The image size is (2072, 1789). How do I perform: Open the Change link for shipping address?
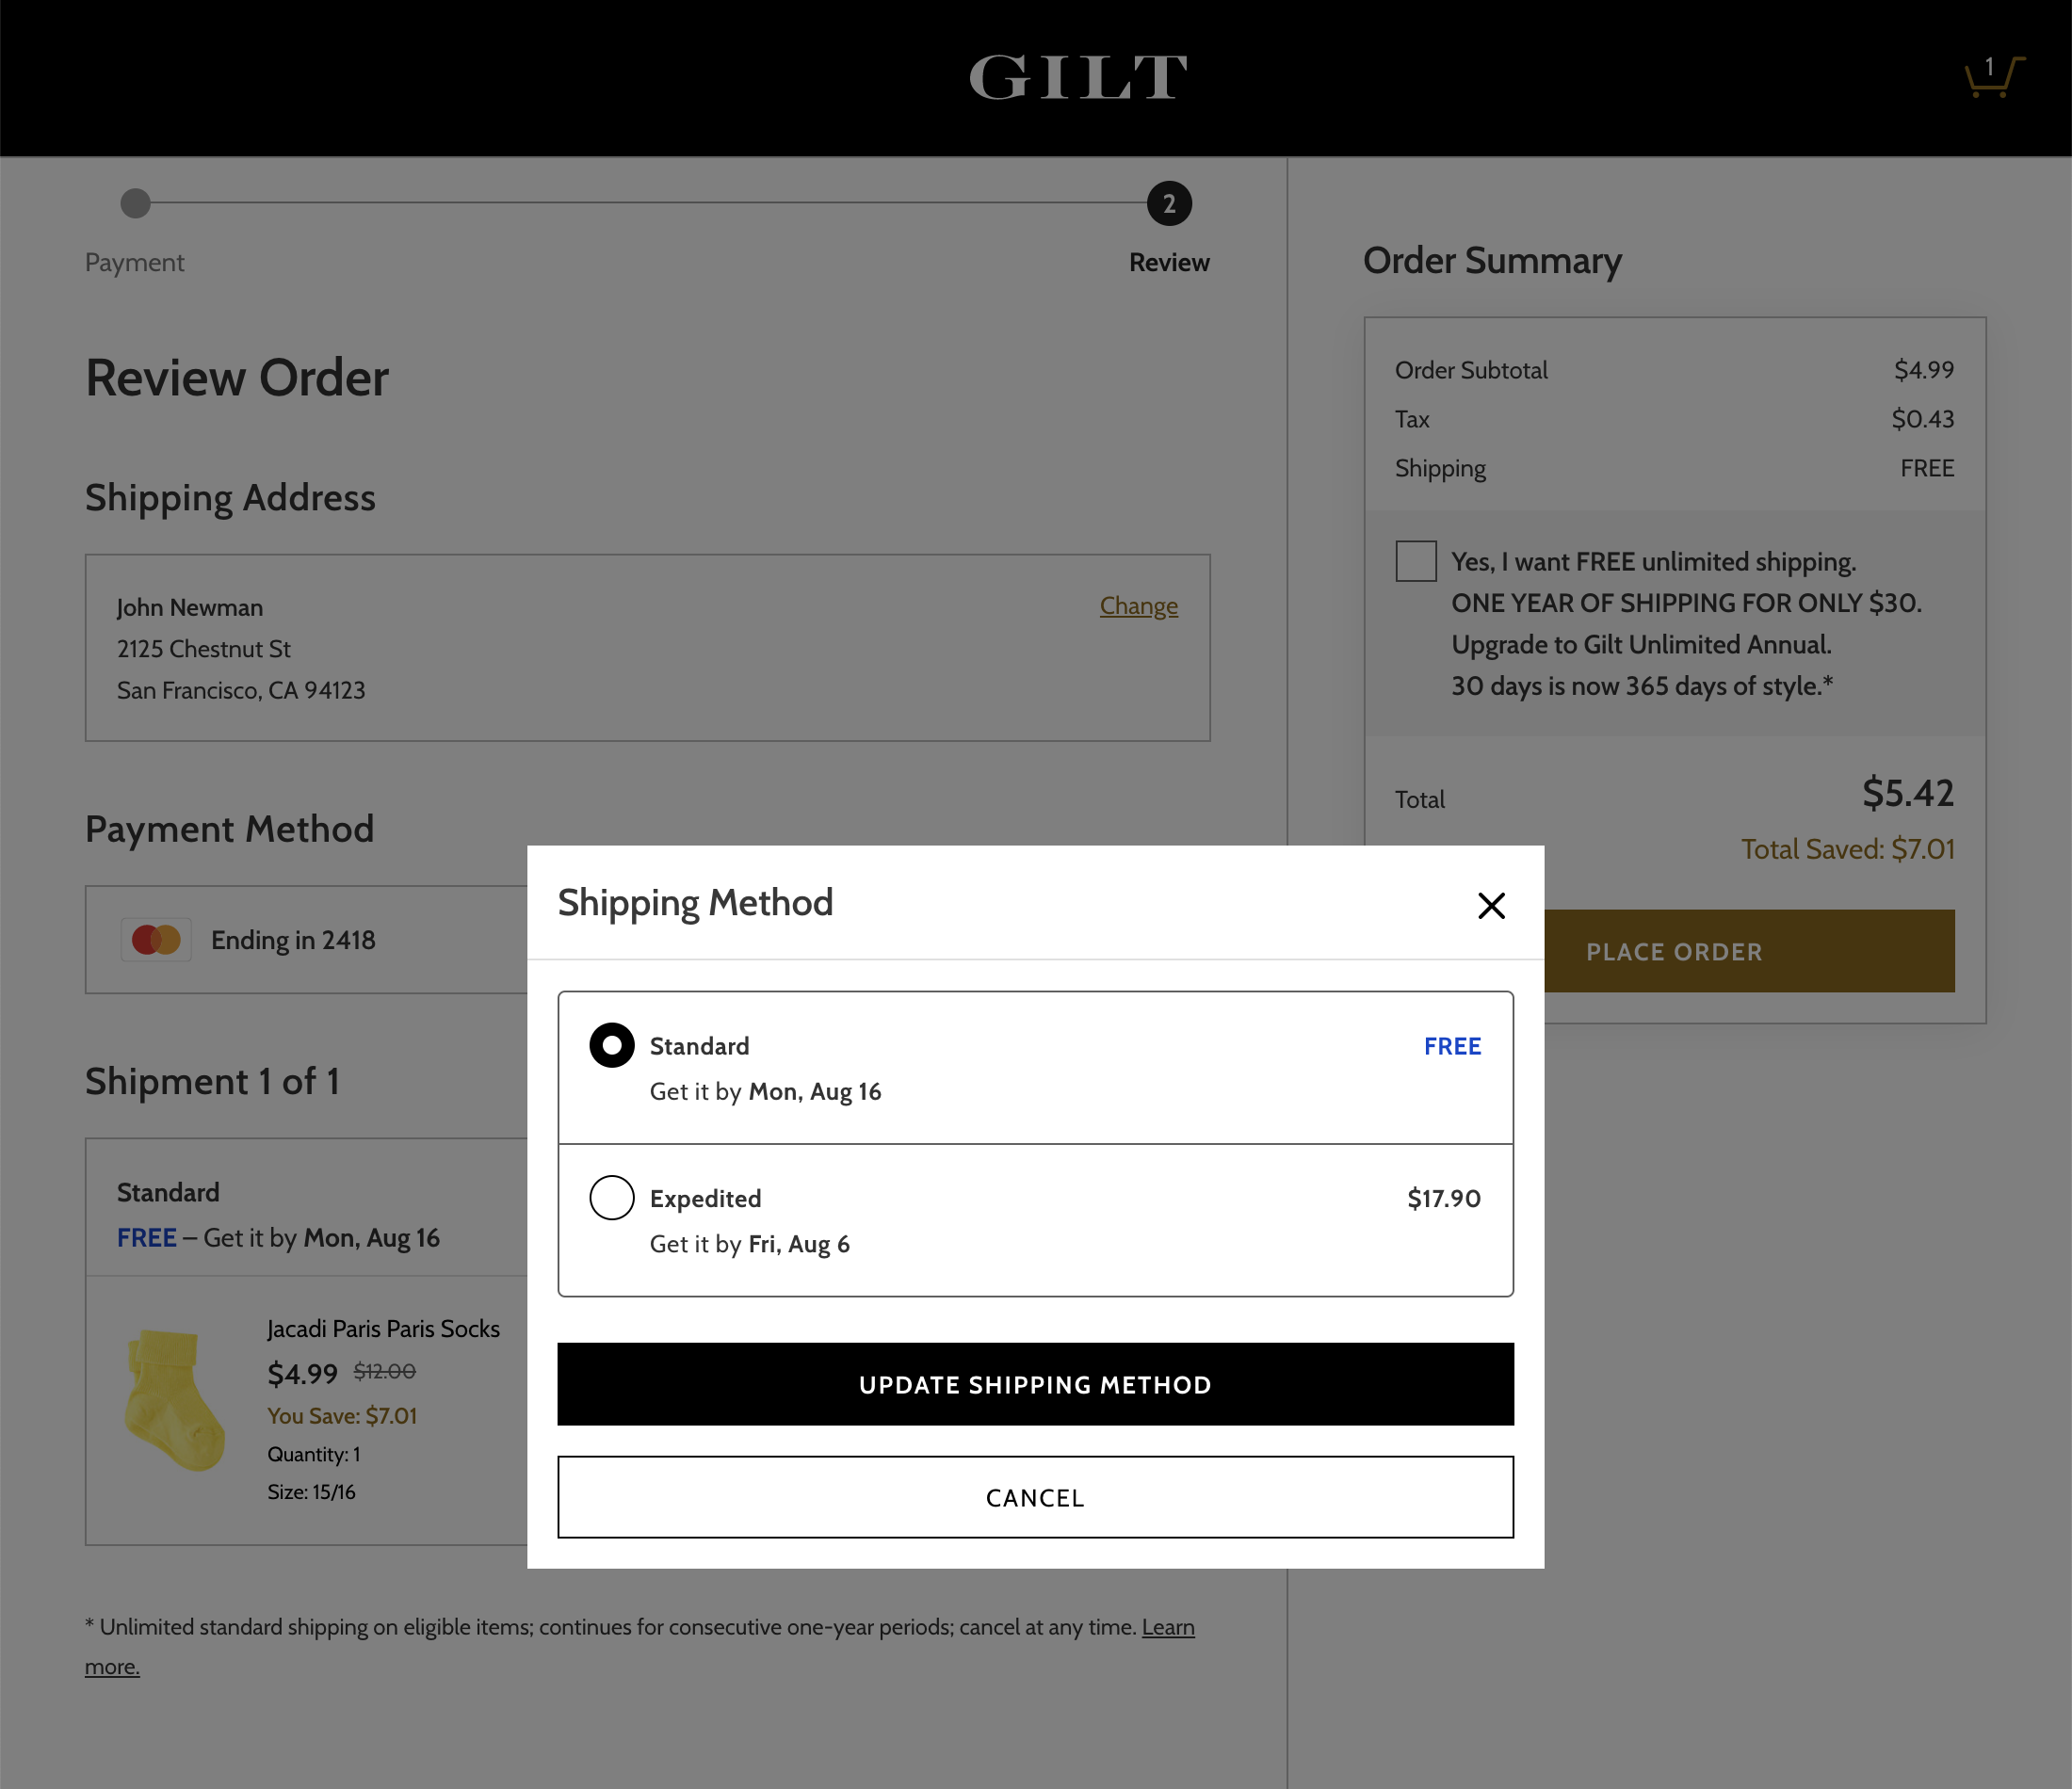[1138, 606]
